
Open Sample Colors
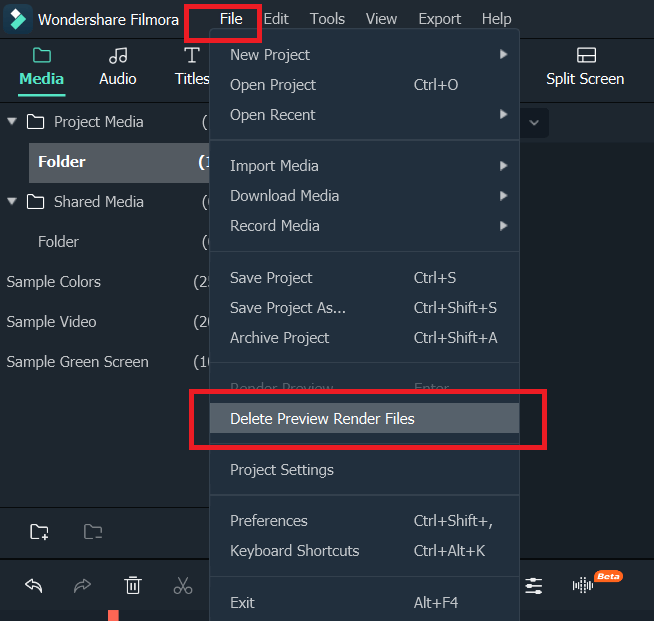click(104, 282)
